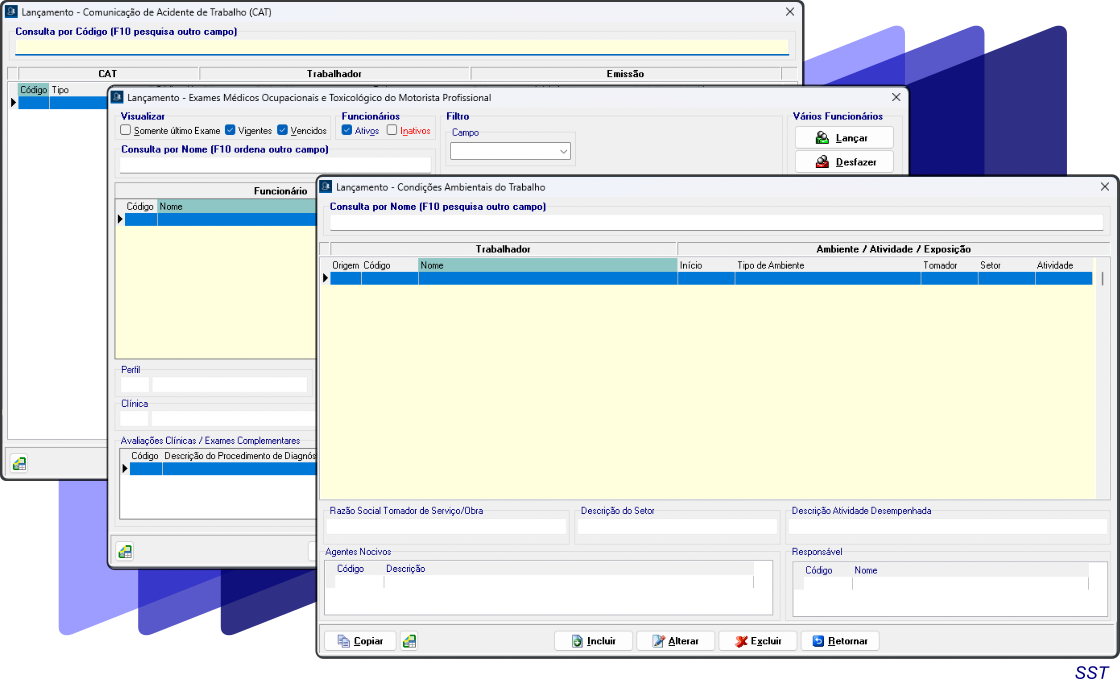This screenshot has width=1120, height=685.
Task: Click the Copiar button in Condições Ambientais
Action: click(359, 641)
